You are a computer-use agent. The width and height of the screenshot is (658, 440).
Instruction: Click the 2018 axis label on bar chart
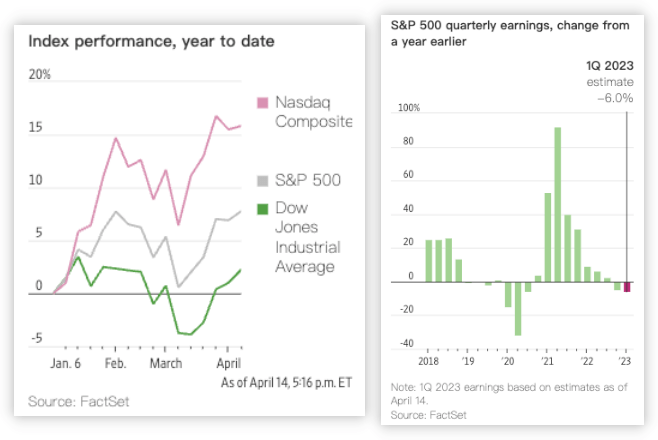(428, 361)
